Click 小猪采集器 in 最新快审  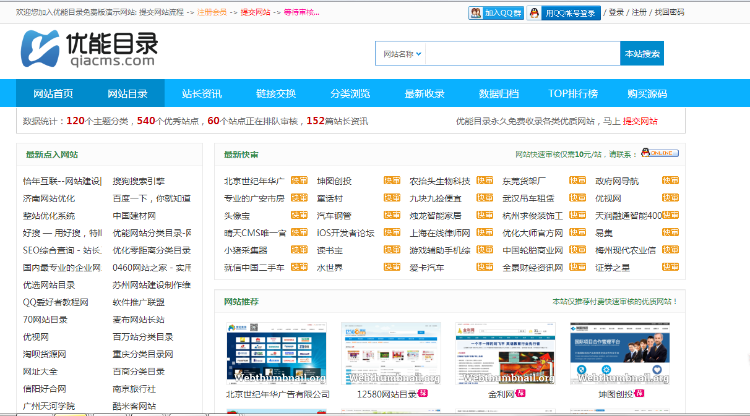pos(245,250)
